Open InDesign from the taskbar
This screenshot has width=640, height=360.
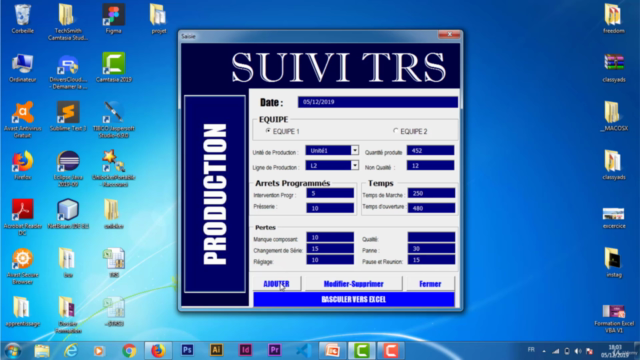point(245,350)
